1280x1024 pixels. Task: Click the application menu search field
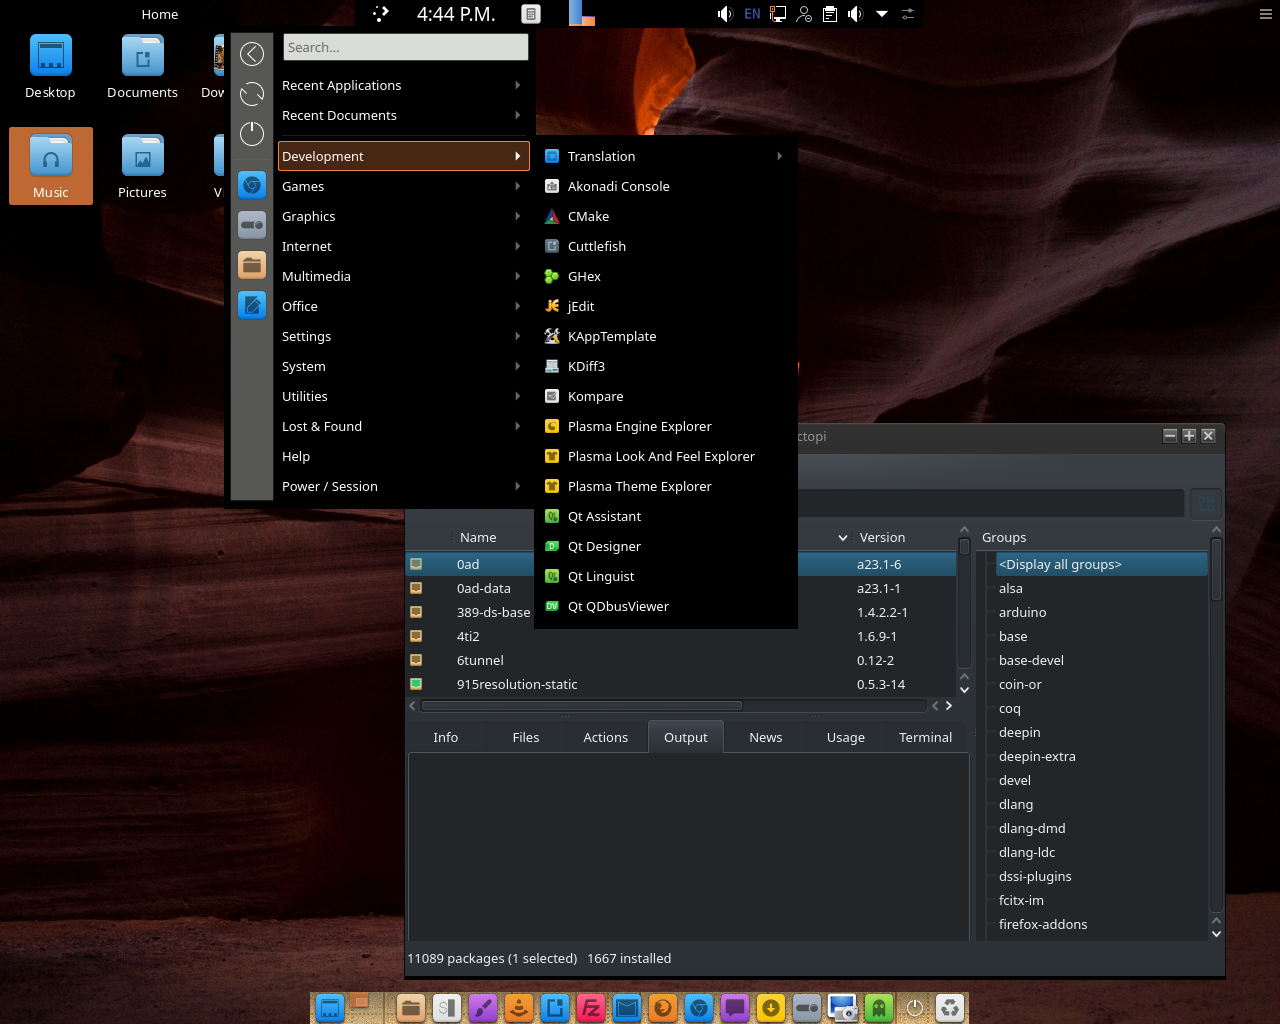pyautogui.click(x=405, y=47)
